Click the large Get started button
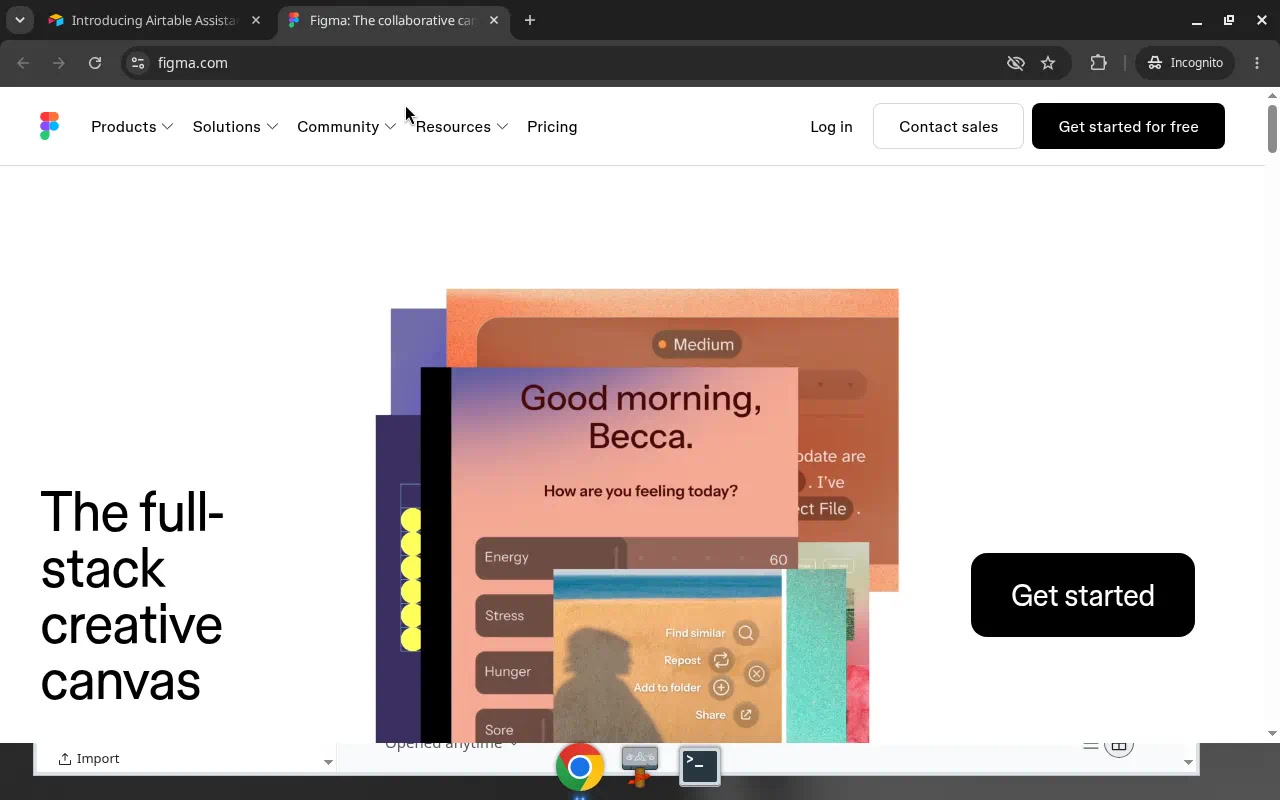The height and width of the screenshot is (800, 1280). [x=1083, y=595]
